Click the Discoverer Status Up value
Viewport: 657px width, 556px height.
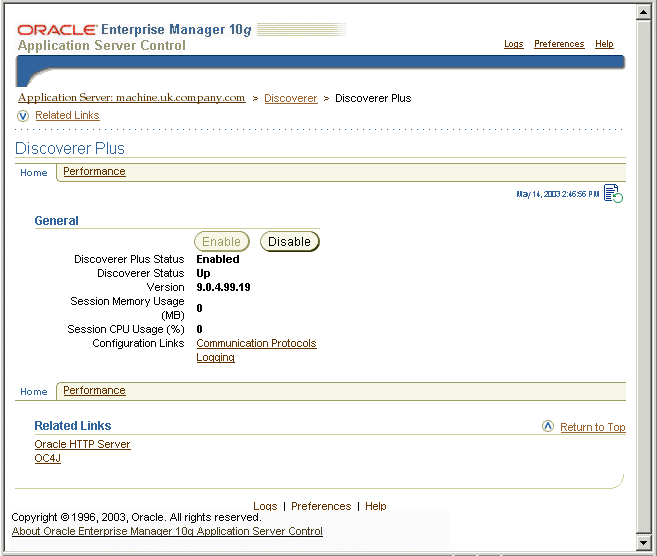click(x=203, y=274)
